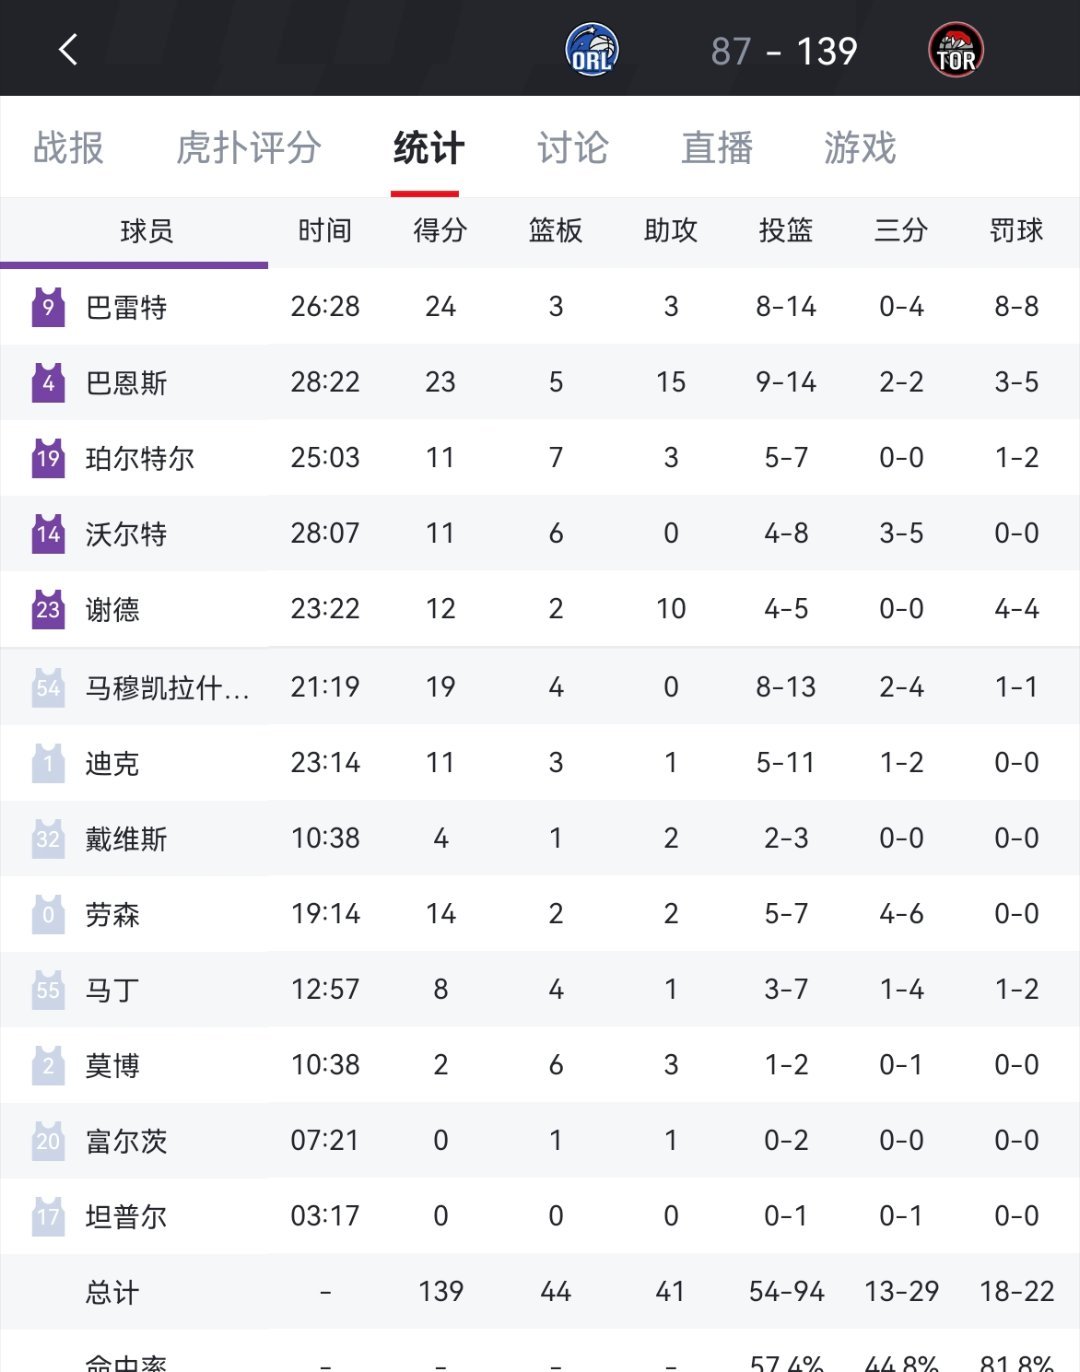Image resolution: width=1080 pixels, height=1372 pixels.
Task: Tap the back arrow icon
Action: (68, 49)
